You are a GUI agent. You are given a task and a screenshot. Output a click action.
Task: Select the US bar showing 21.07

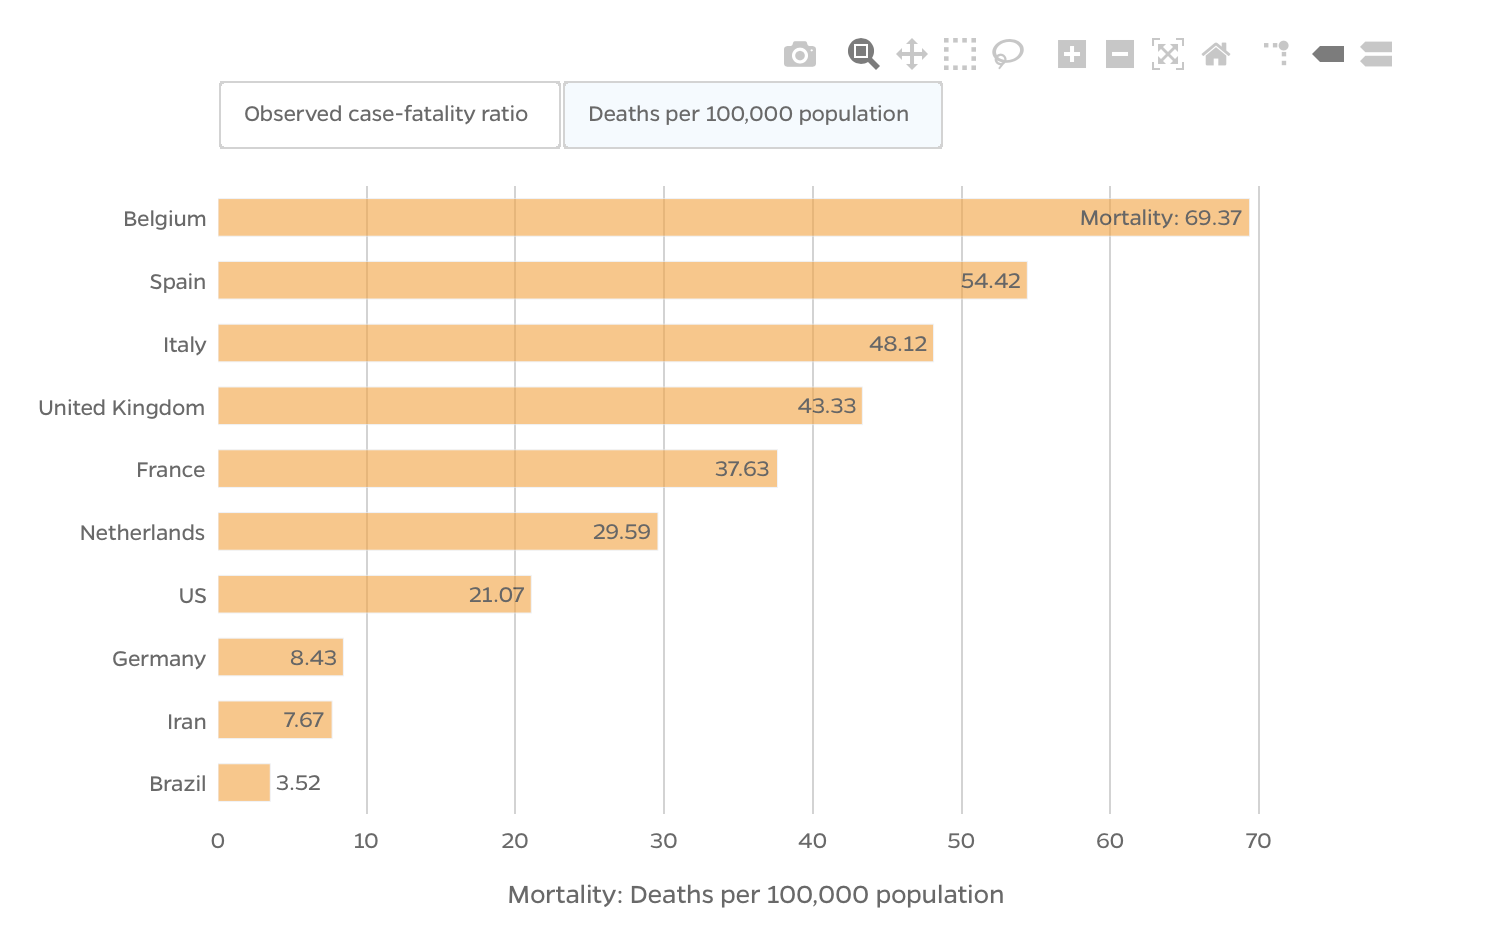[x=374, y=595]
